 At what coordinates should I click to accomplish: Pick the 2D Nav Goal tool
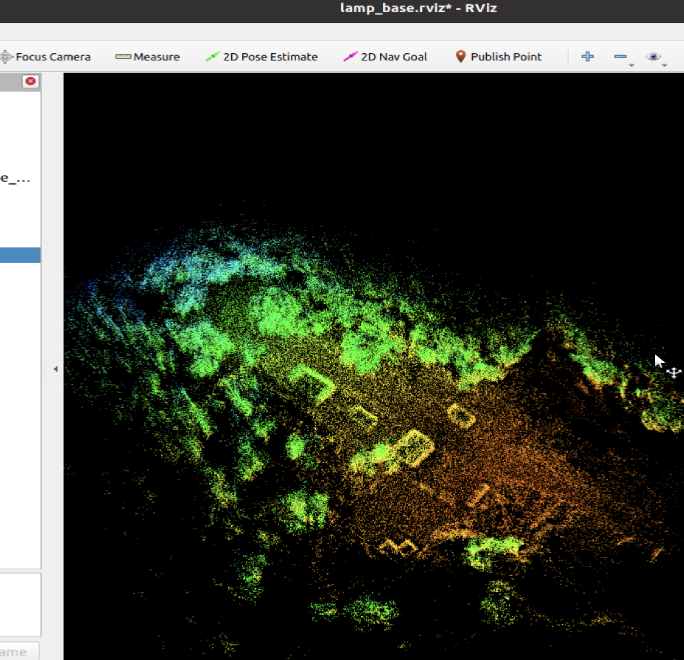pos(384,57)
